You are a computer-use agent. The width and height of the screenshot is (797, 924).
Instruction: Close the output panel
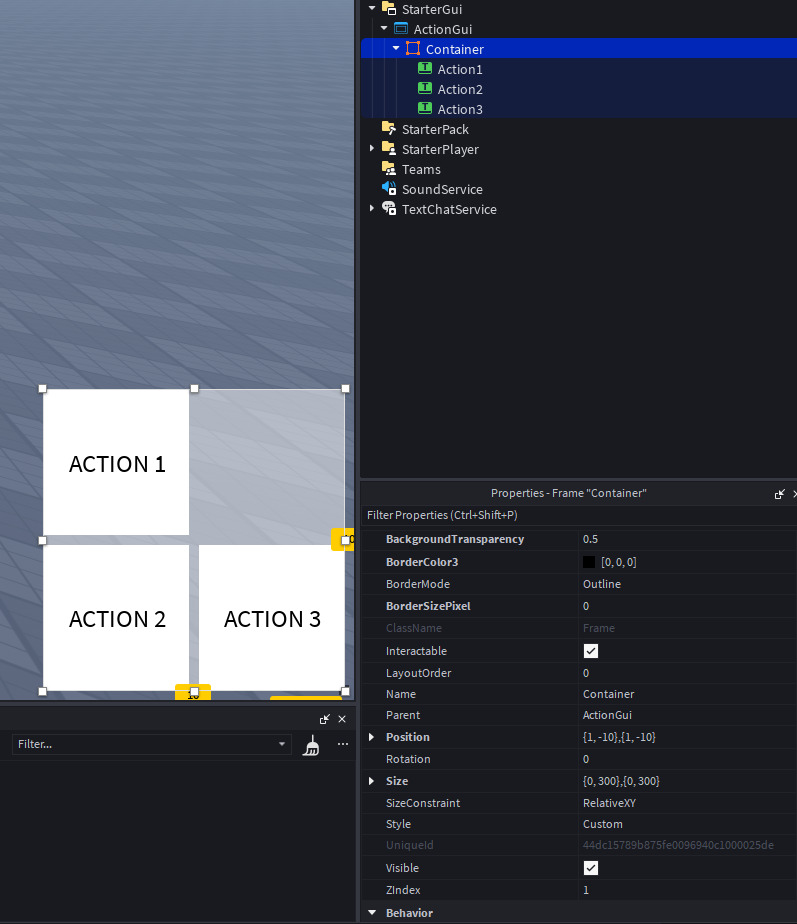tap(342, 719)
